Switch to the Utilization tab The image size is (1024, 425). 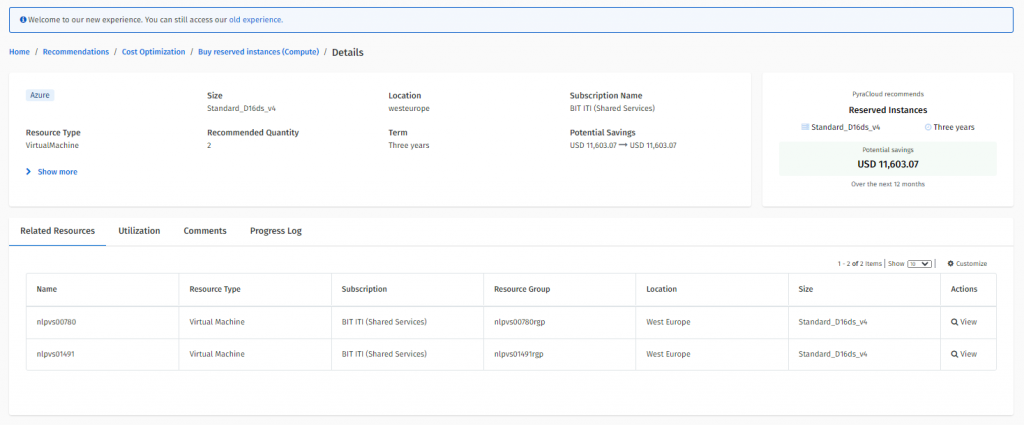pyautogui.click(x=139, y=231)
